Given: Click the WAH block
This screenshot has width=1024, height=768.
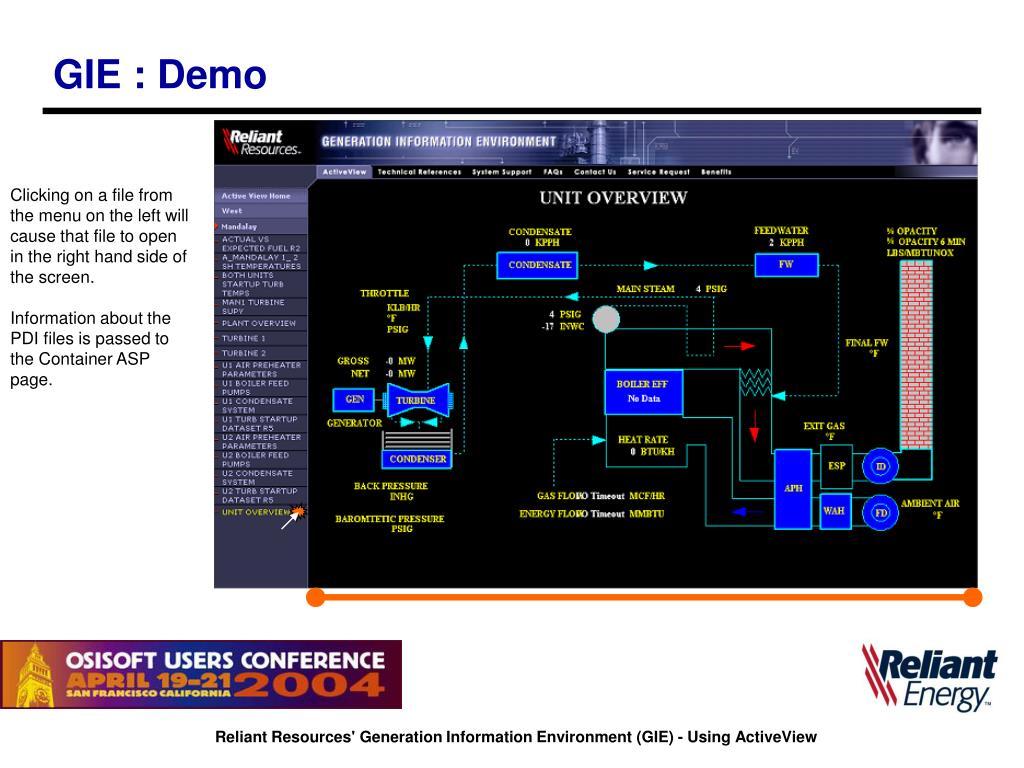Looking at the screenshot, I should tap(835, 511).
